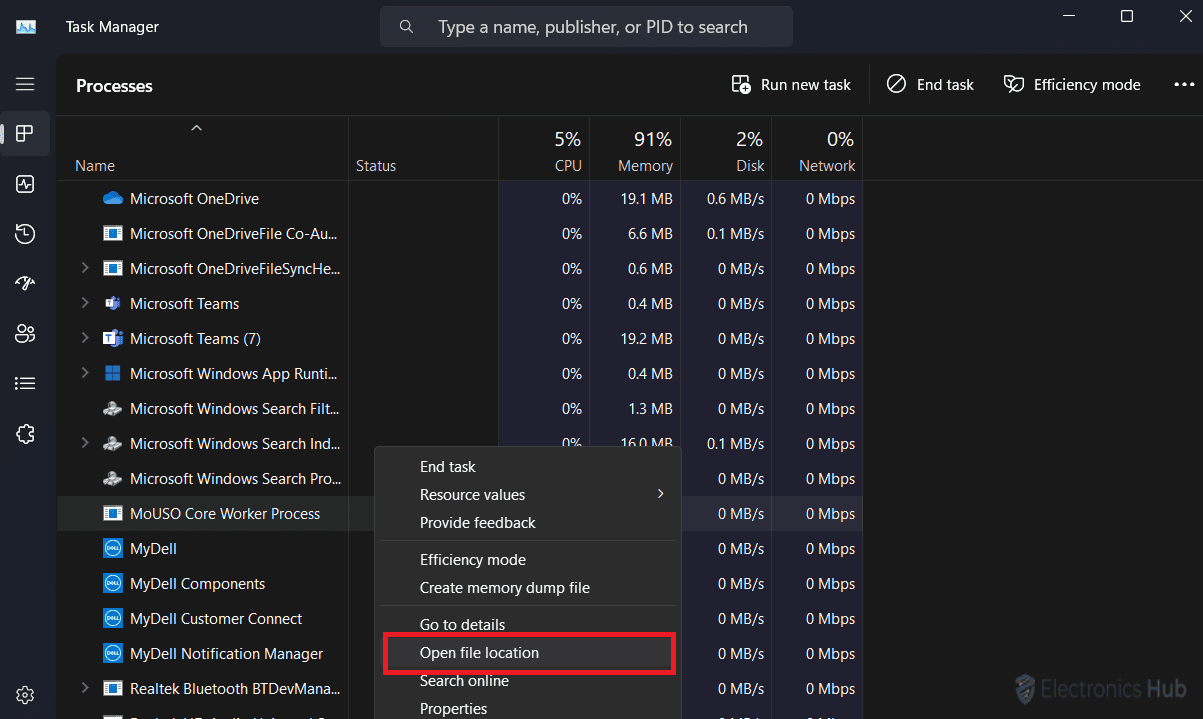
Task: Click the three-dot more options button
Action: 1184,85
